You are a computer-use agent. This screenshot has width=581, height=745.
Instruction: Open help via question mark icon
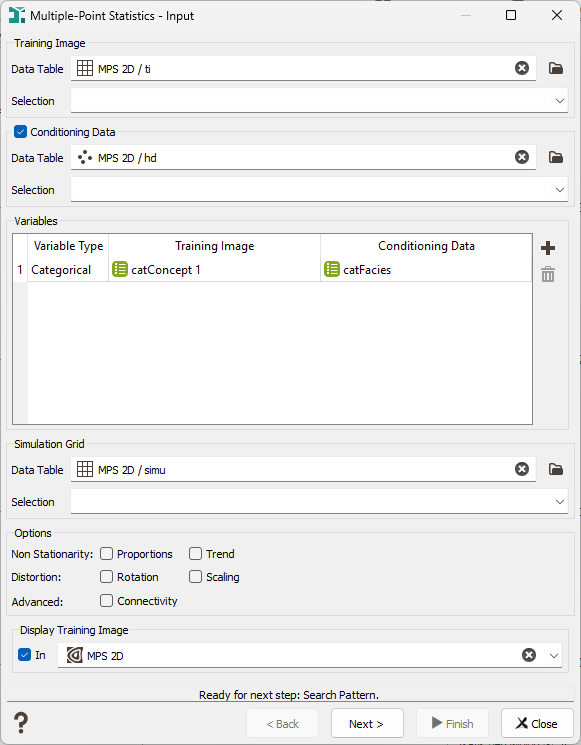pyautogui.click(x=21, y=723)
